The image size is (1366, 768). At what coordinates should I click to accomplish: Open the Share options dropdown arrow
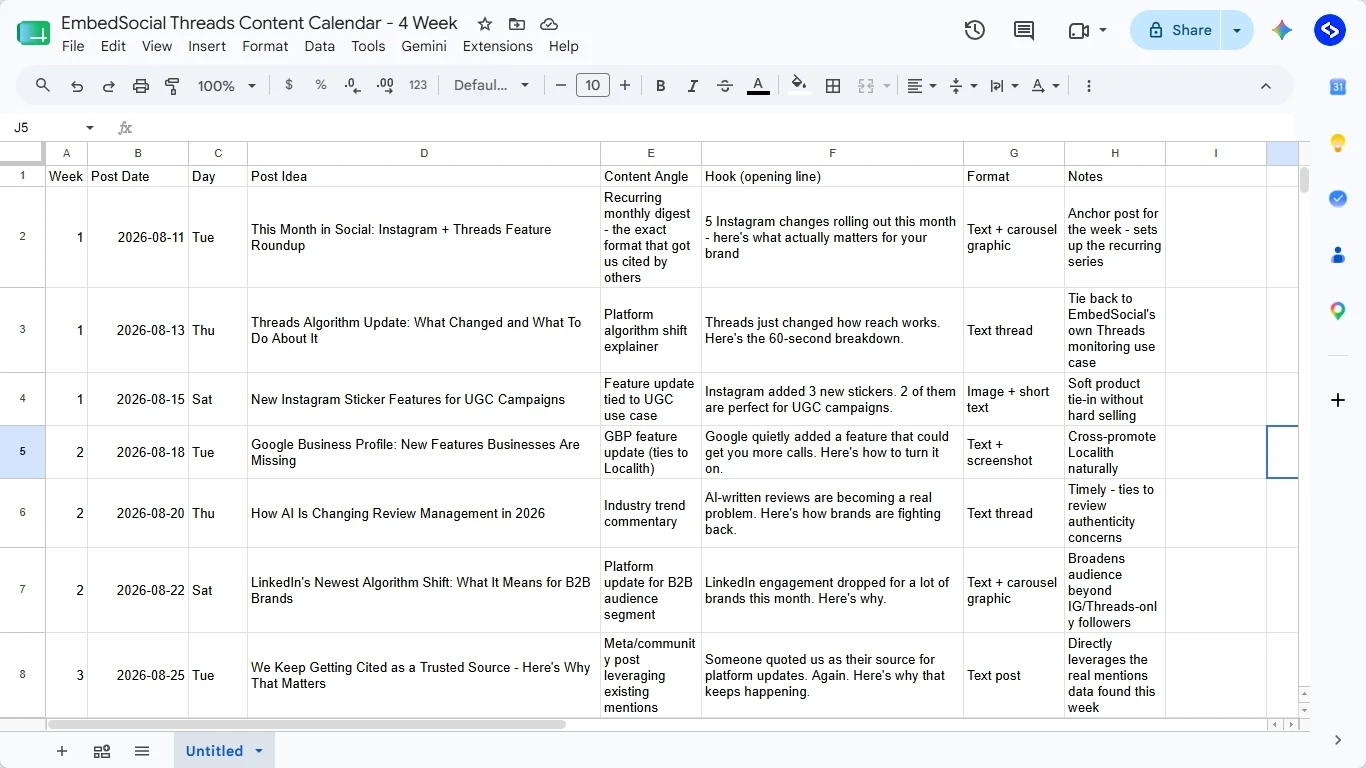pyautogui.click(x=1237, y=30)
